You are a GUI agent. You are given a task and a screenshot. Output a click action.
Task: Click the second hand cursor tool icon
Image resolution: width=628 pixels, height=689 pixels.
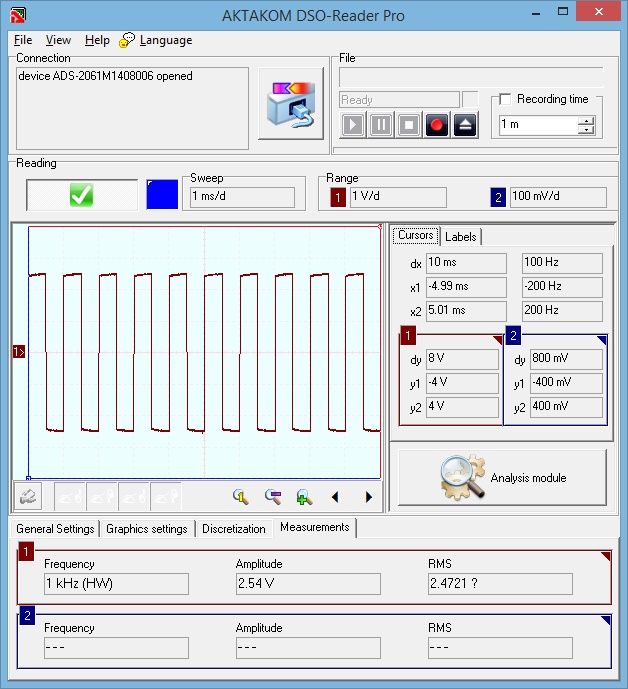(x=102, y=497)
